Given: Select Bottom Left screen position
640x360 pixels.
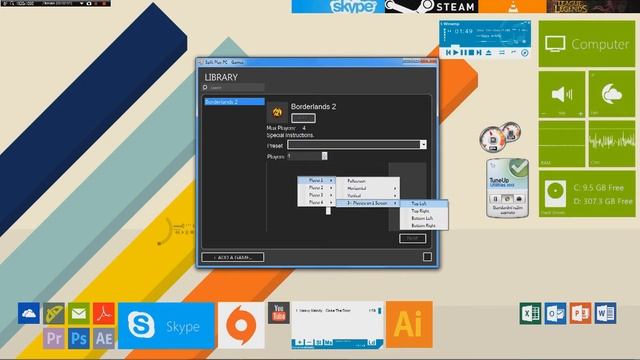Looking at the screenshot, I should coord(424,218).
